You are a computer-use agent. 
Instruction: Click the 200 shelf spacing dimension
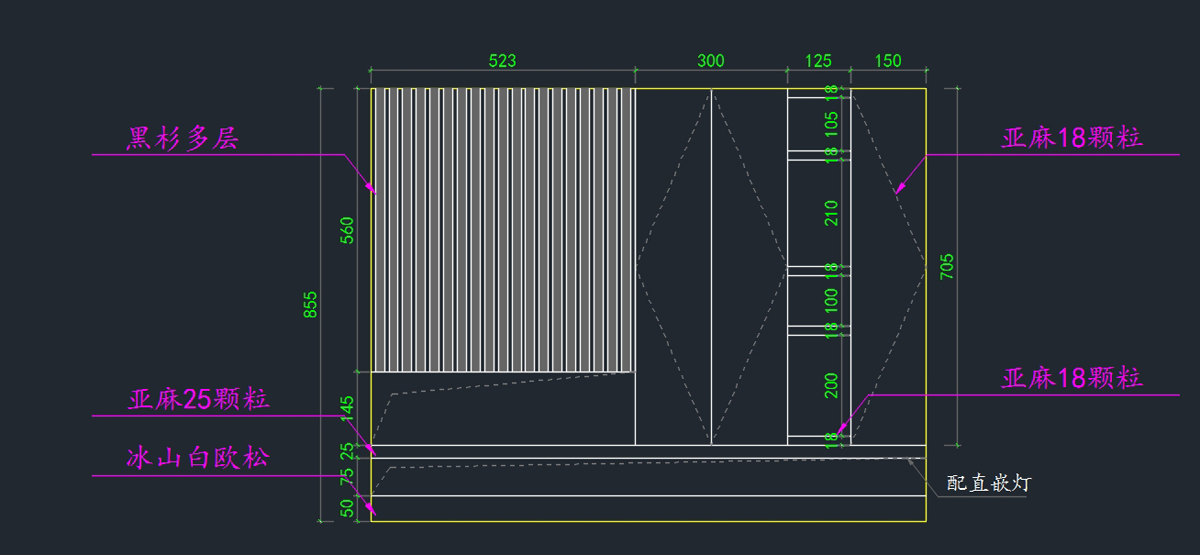(x=831, y=385)
